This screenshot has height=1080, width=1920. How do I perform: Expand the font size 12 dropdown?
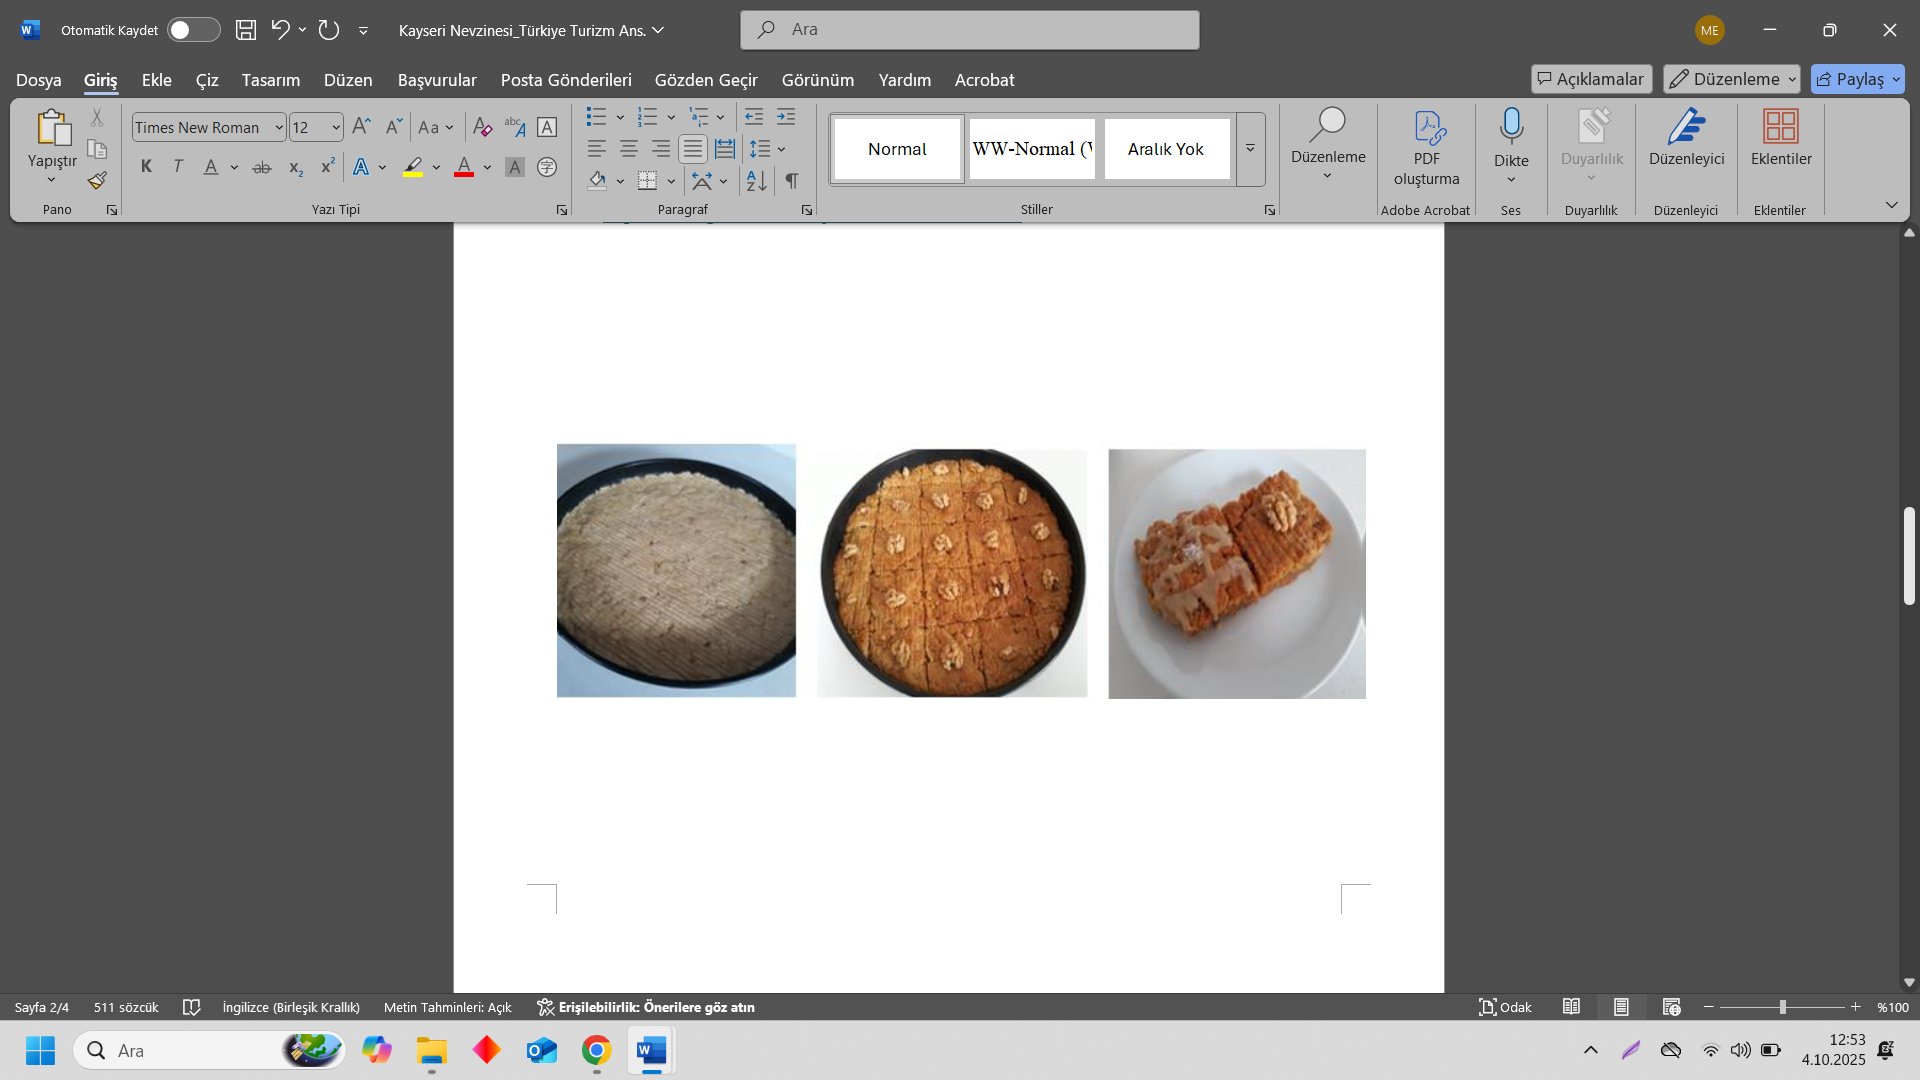[336, 127]
